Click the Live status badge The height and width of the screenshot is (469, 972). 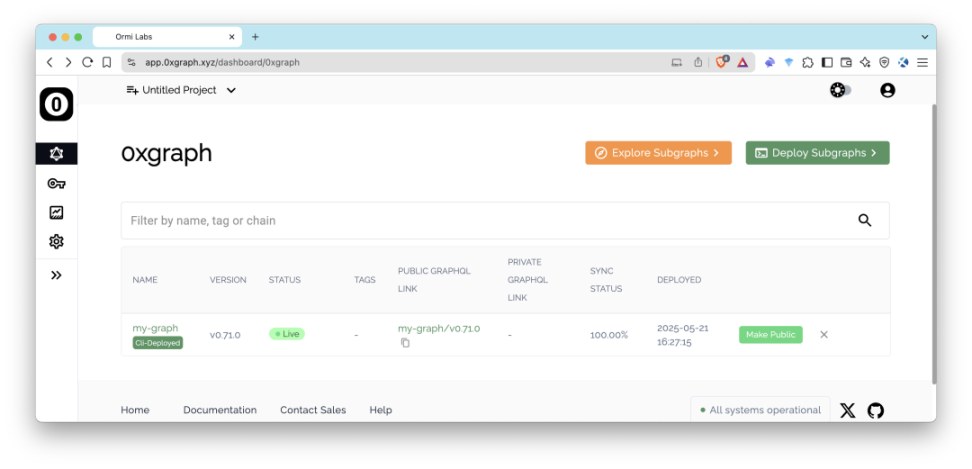click(x=286, y=334)
